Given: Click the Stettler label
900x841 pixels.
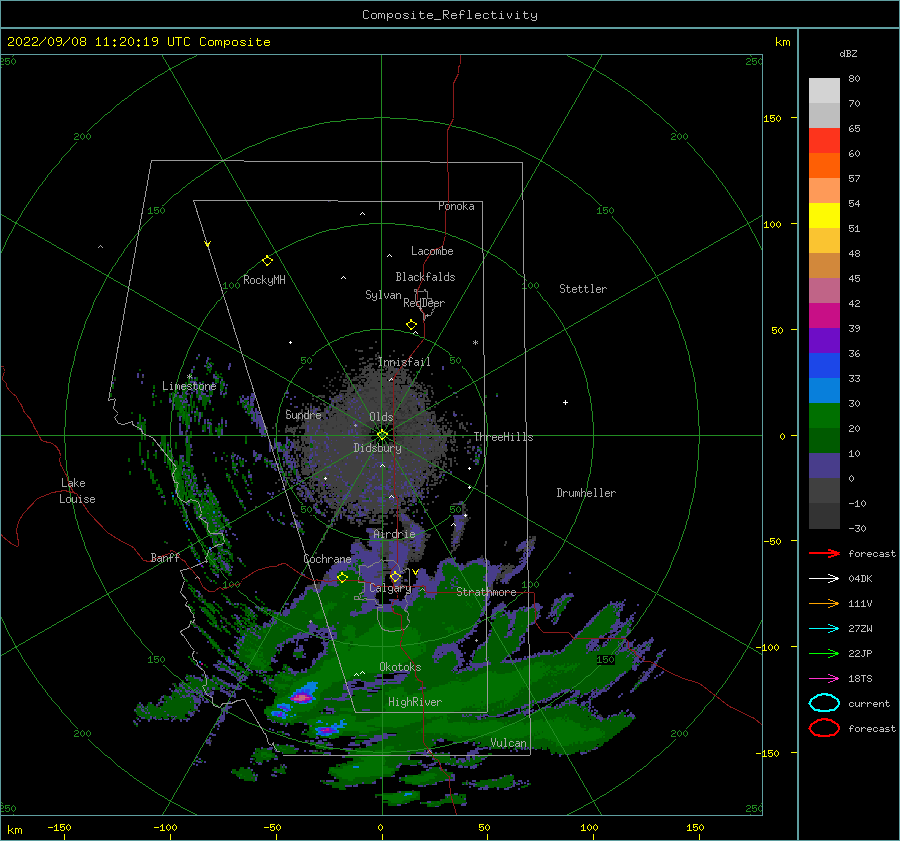Looking at the screenshot, I should [x=583, y=289].
